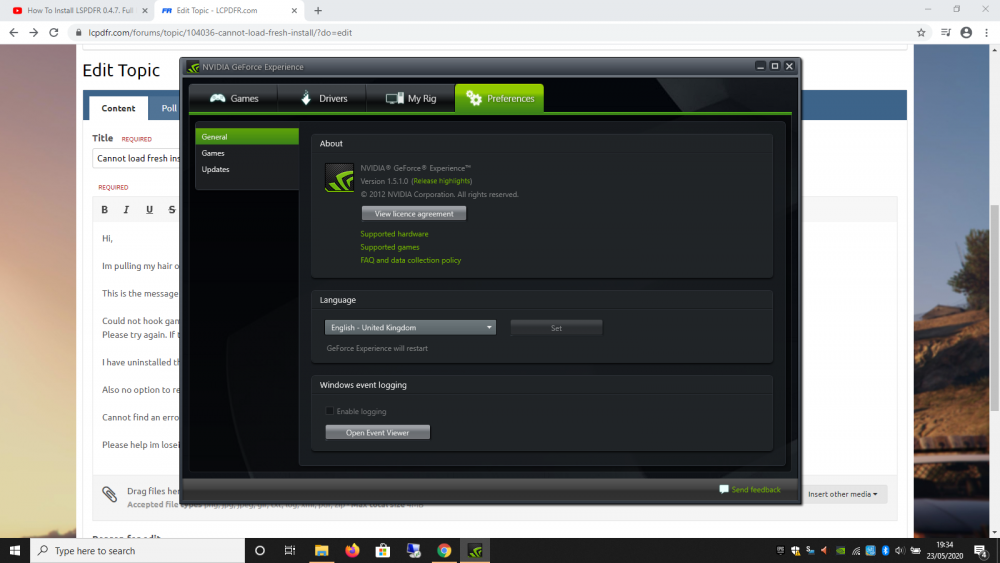Open Google Chrome from the taskbar
Screen dimensions: 1000x563
(444, 550)
